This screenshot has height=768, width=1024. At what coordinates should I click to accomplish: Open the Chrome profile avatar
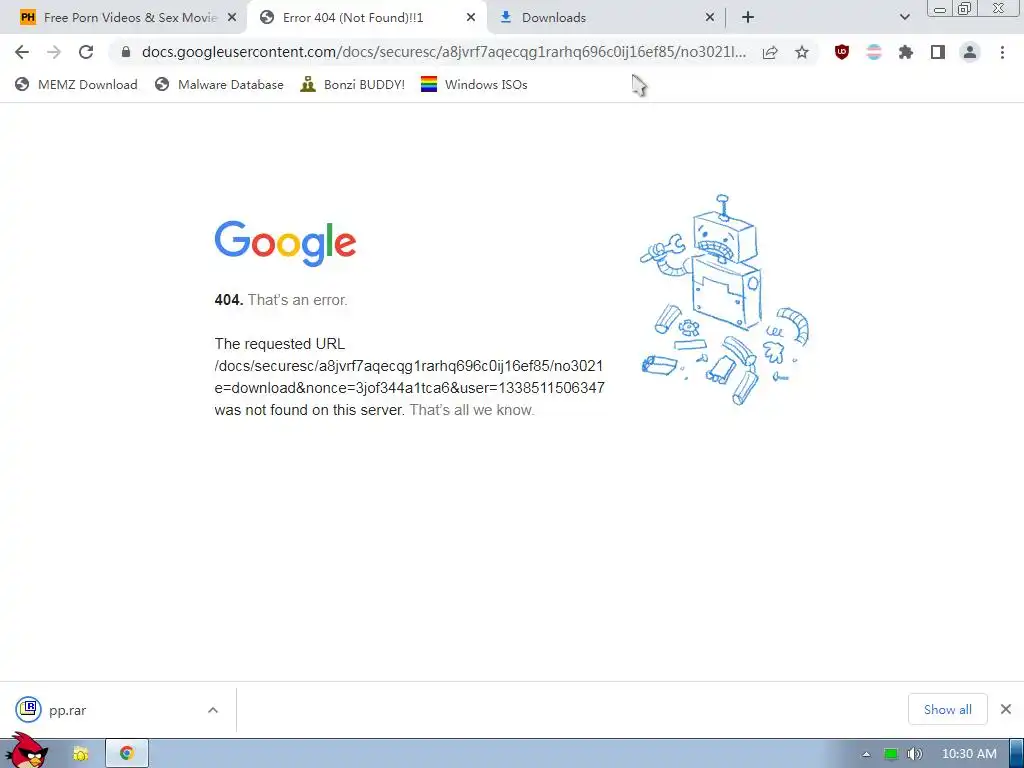click(970, 52)
